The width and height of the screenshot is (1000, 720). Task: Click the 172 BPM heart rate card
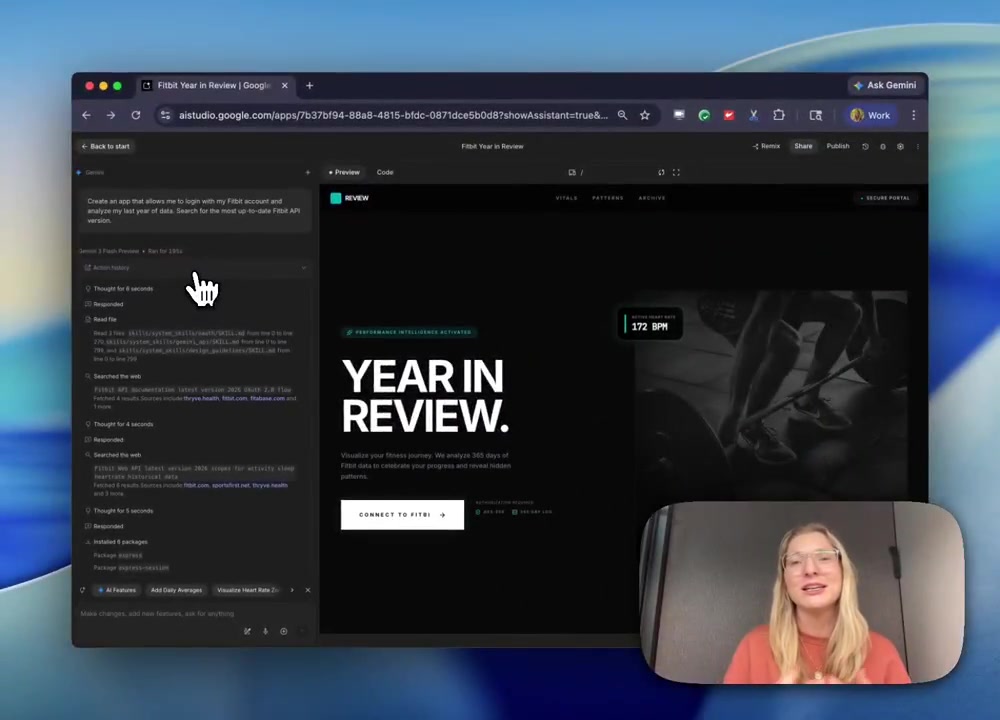click(650, 323)
